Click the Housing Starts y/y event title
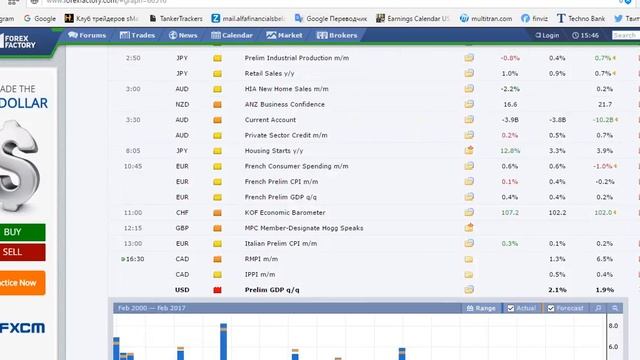The width and height of the screenshot is (640, 360). click(x=274, y=151)
